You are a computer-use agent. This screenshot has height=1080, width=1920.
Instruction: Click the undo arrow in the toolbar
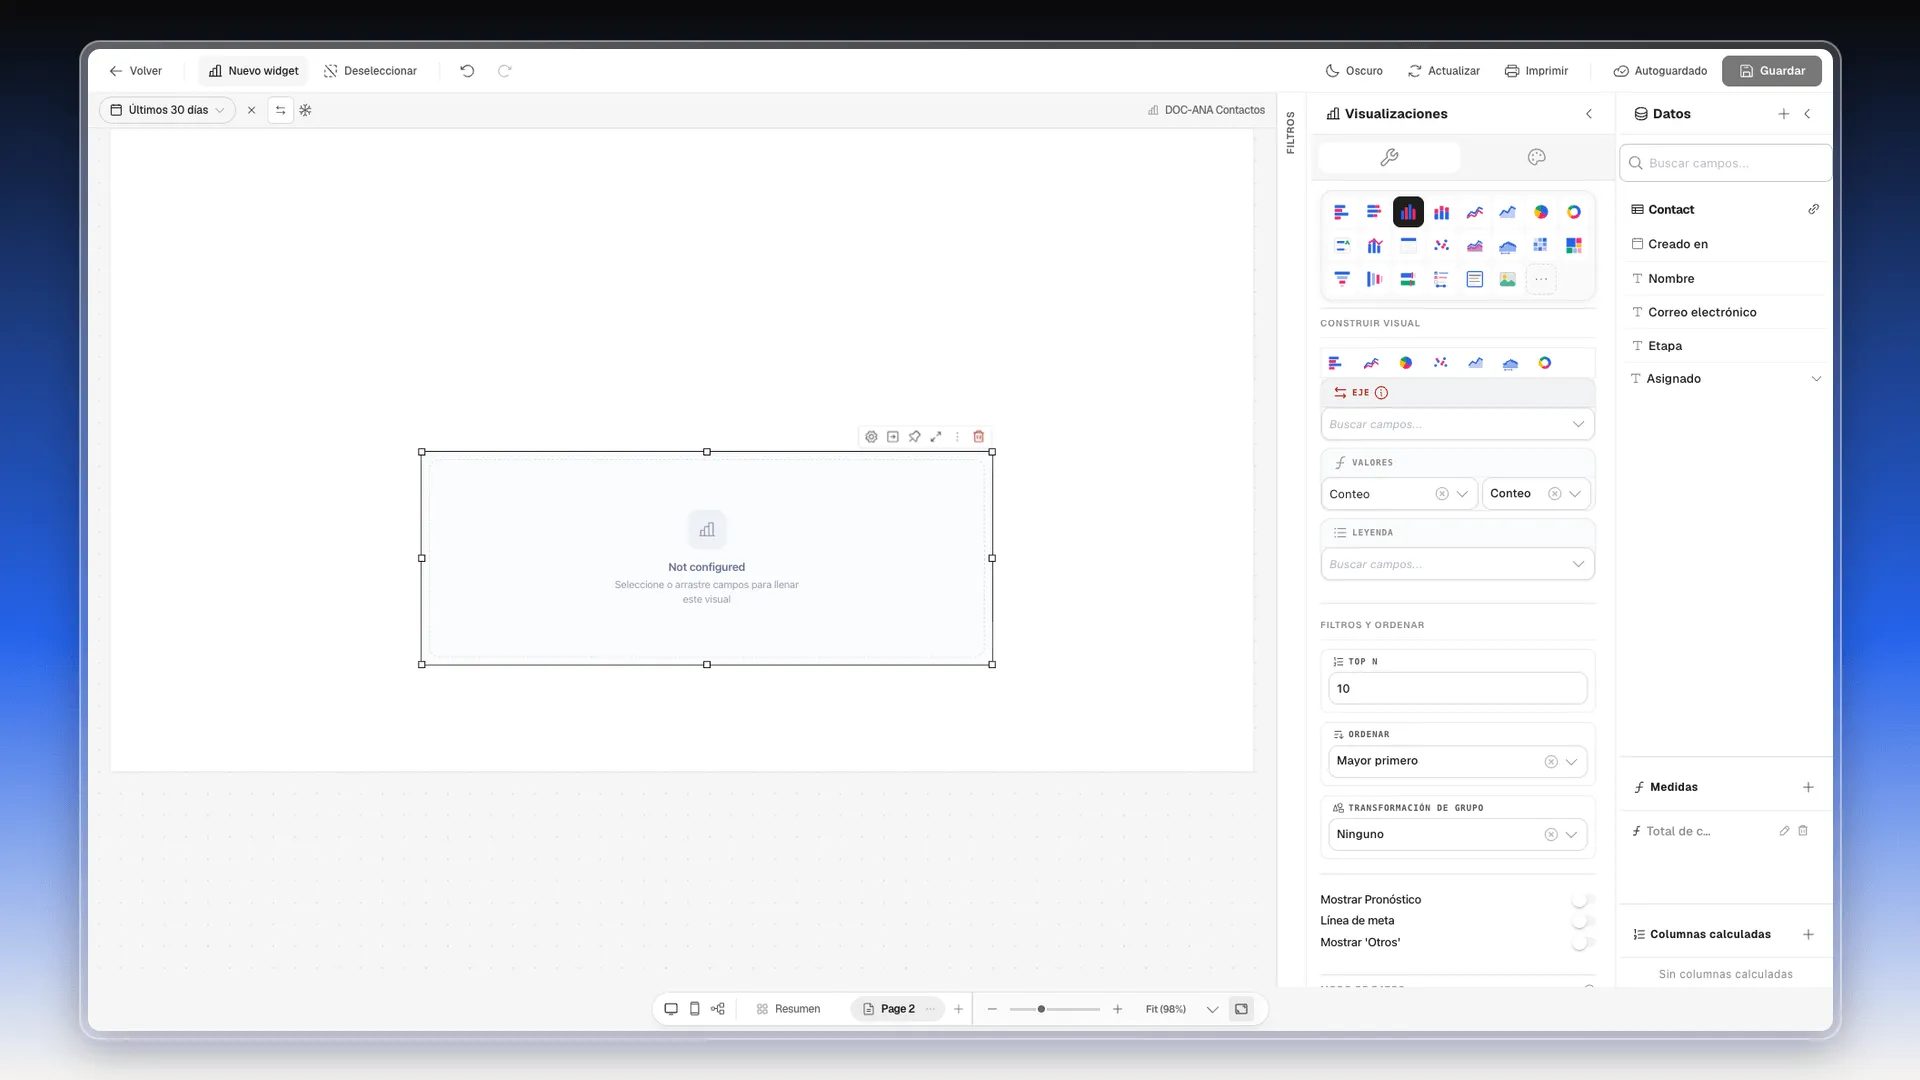pos(467,71)
